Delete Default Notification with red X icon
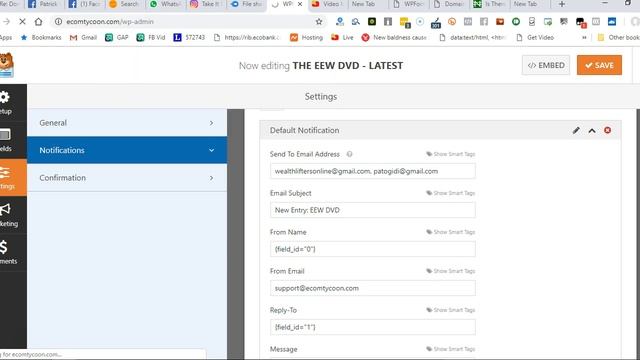Image resolution: width=640 pixels, height=360 pixels. coord(607,130)
